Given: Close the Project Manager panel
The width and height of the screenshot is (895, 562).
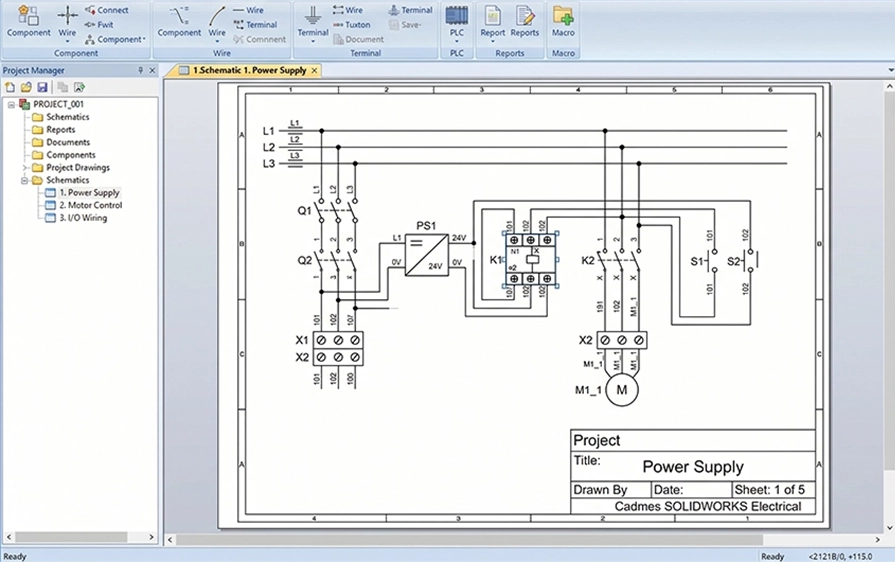Looking at the screenshot, I should coord(152,70).
